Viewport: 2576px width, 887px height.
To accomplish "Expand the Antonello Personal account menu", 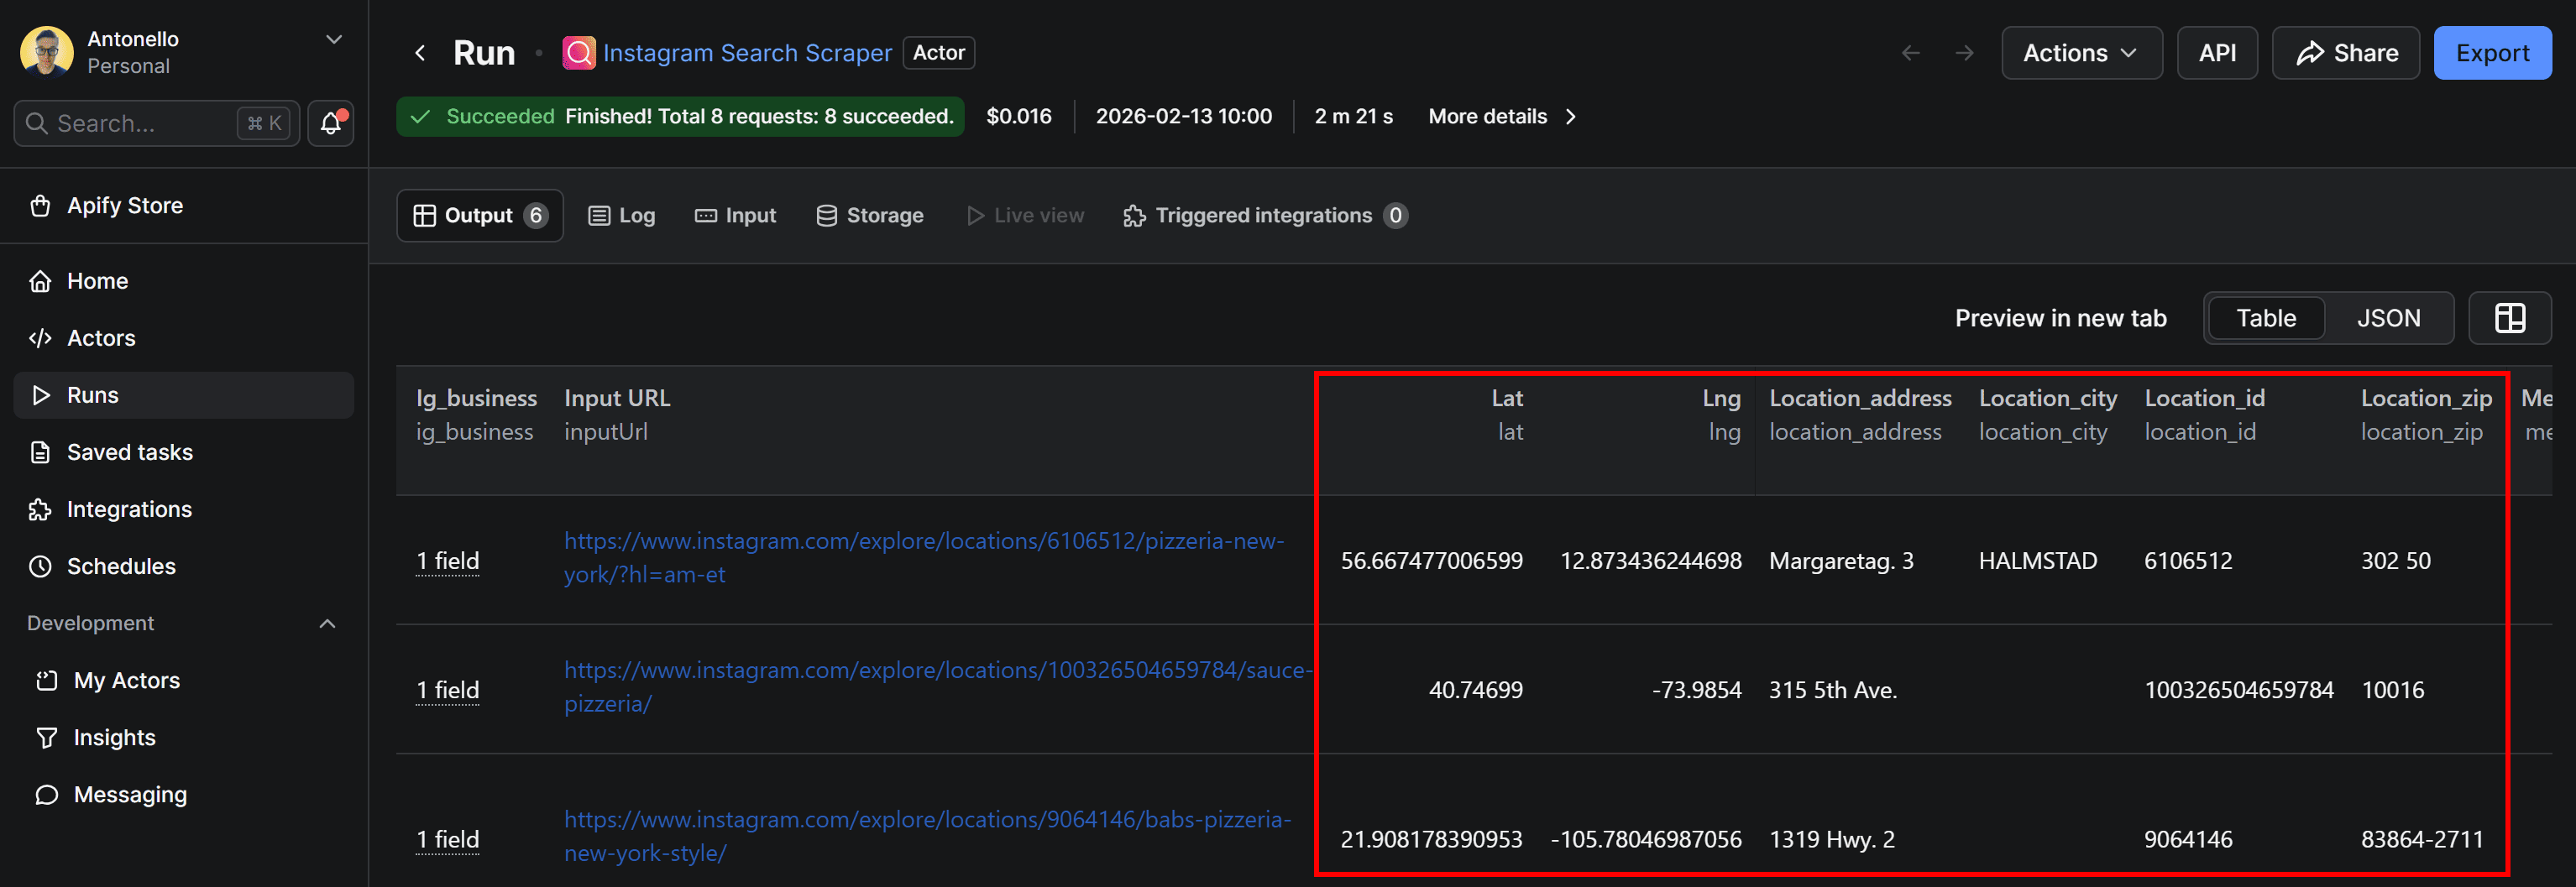I will pos(334,40).
